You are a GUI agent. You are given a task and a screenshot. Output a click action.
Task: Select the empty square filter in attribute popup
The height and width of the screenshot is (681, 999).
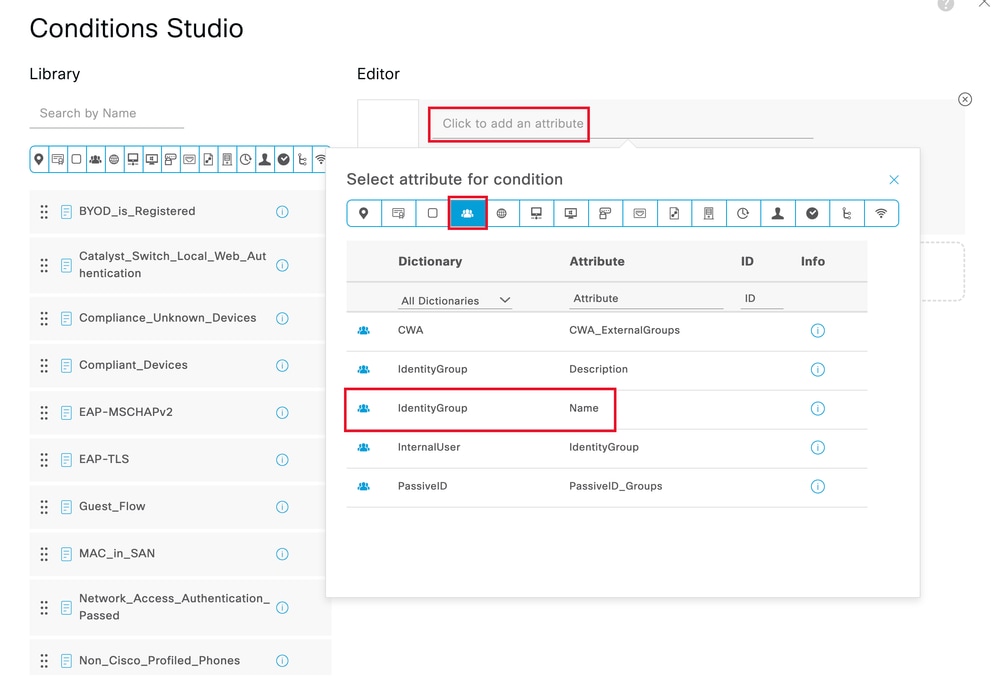click(x=433, y=213)
